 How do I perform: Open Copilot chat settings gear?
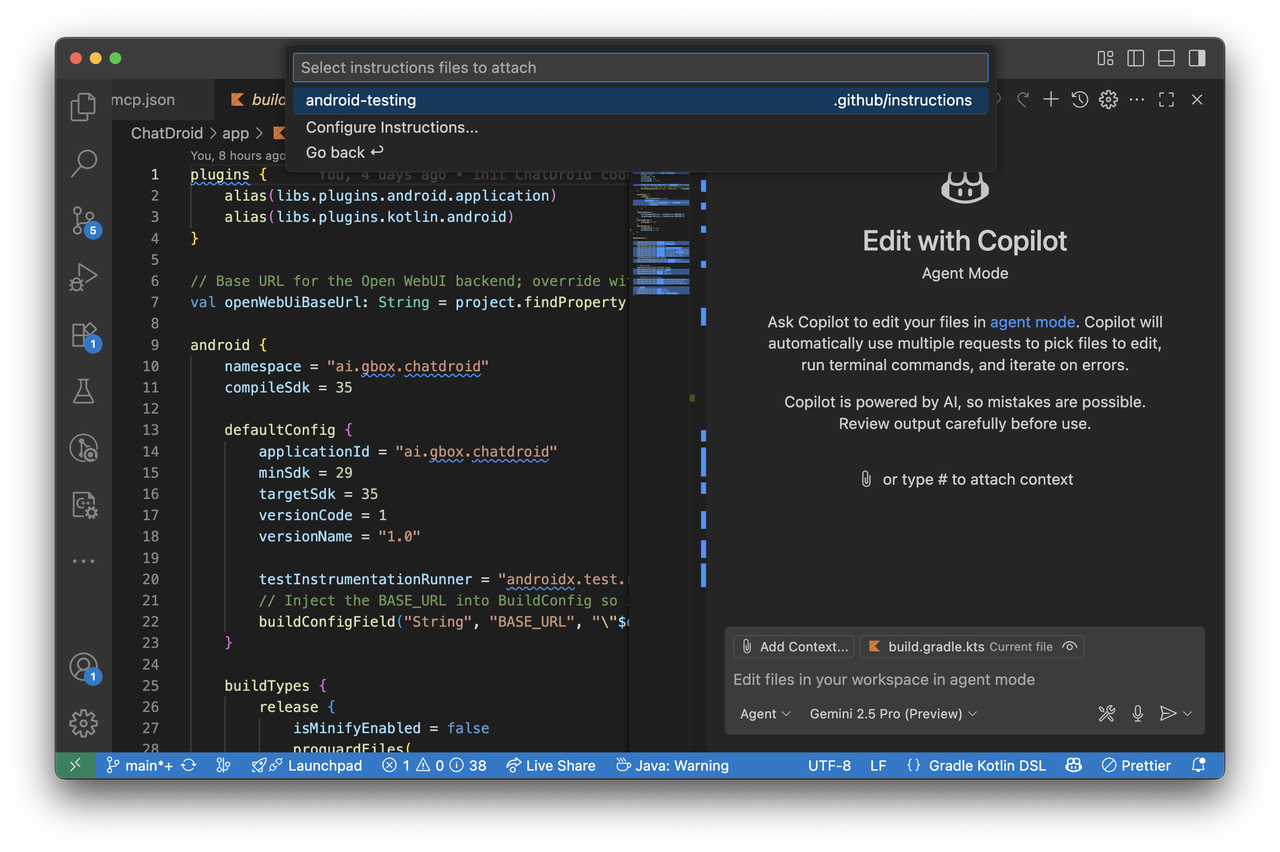pos(1108,99)
